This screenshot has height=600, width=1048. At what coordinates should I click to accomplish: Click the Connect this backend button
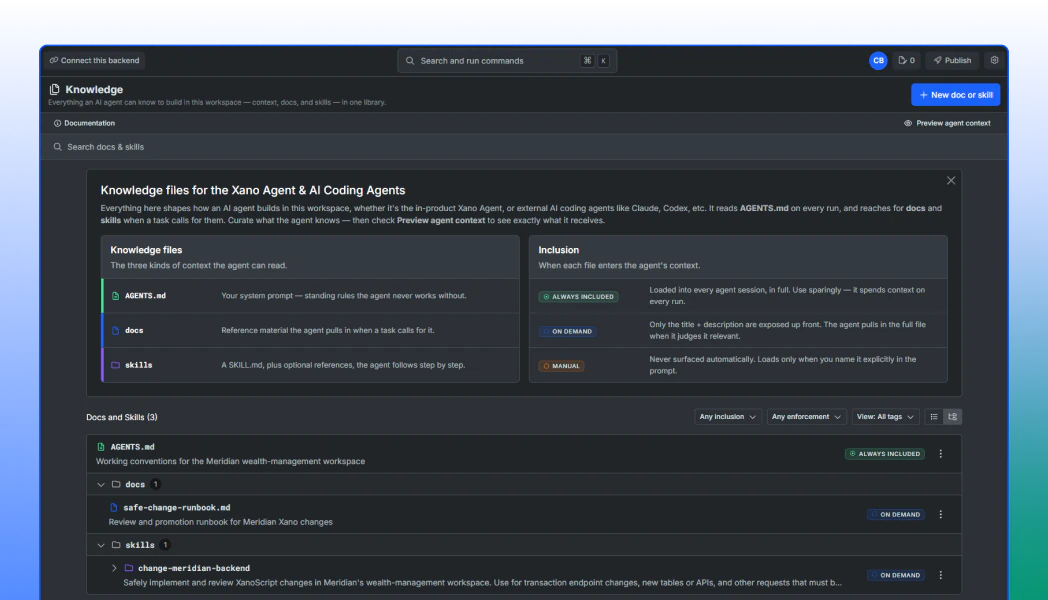94,60
